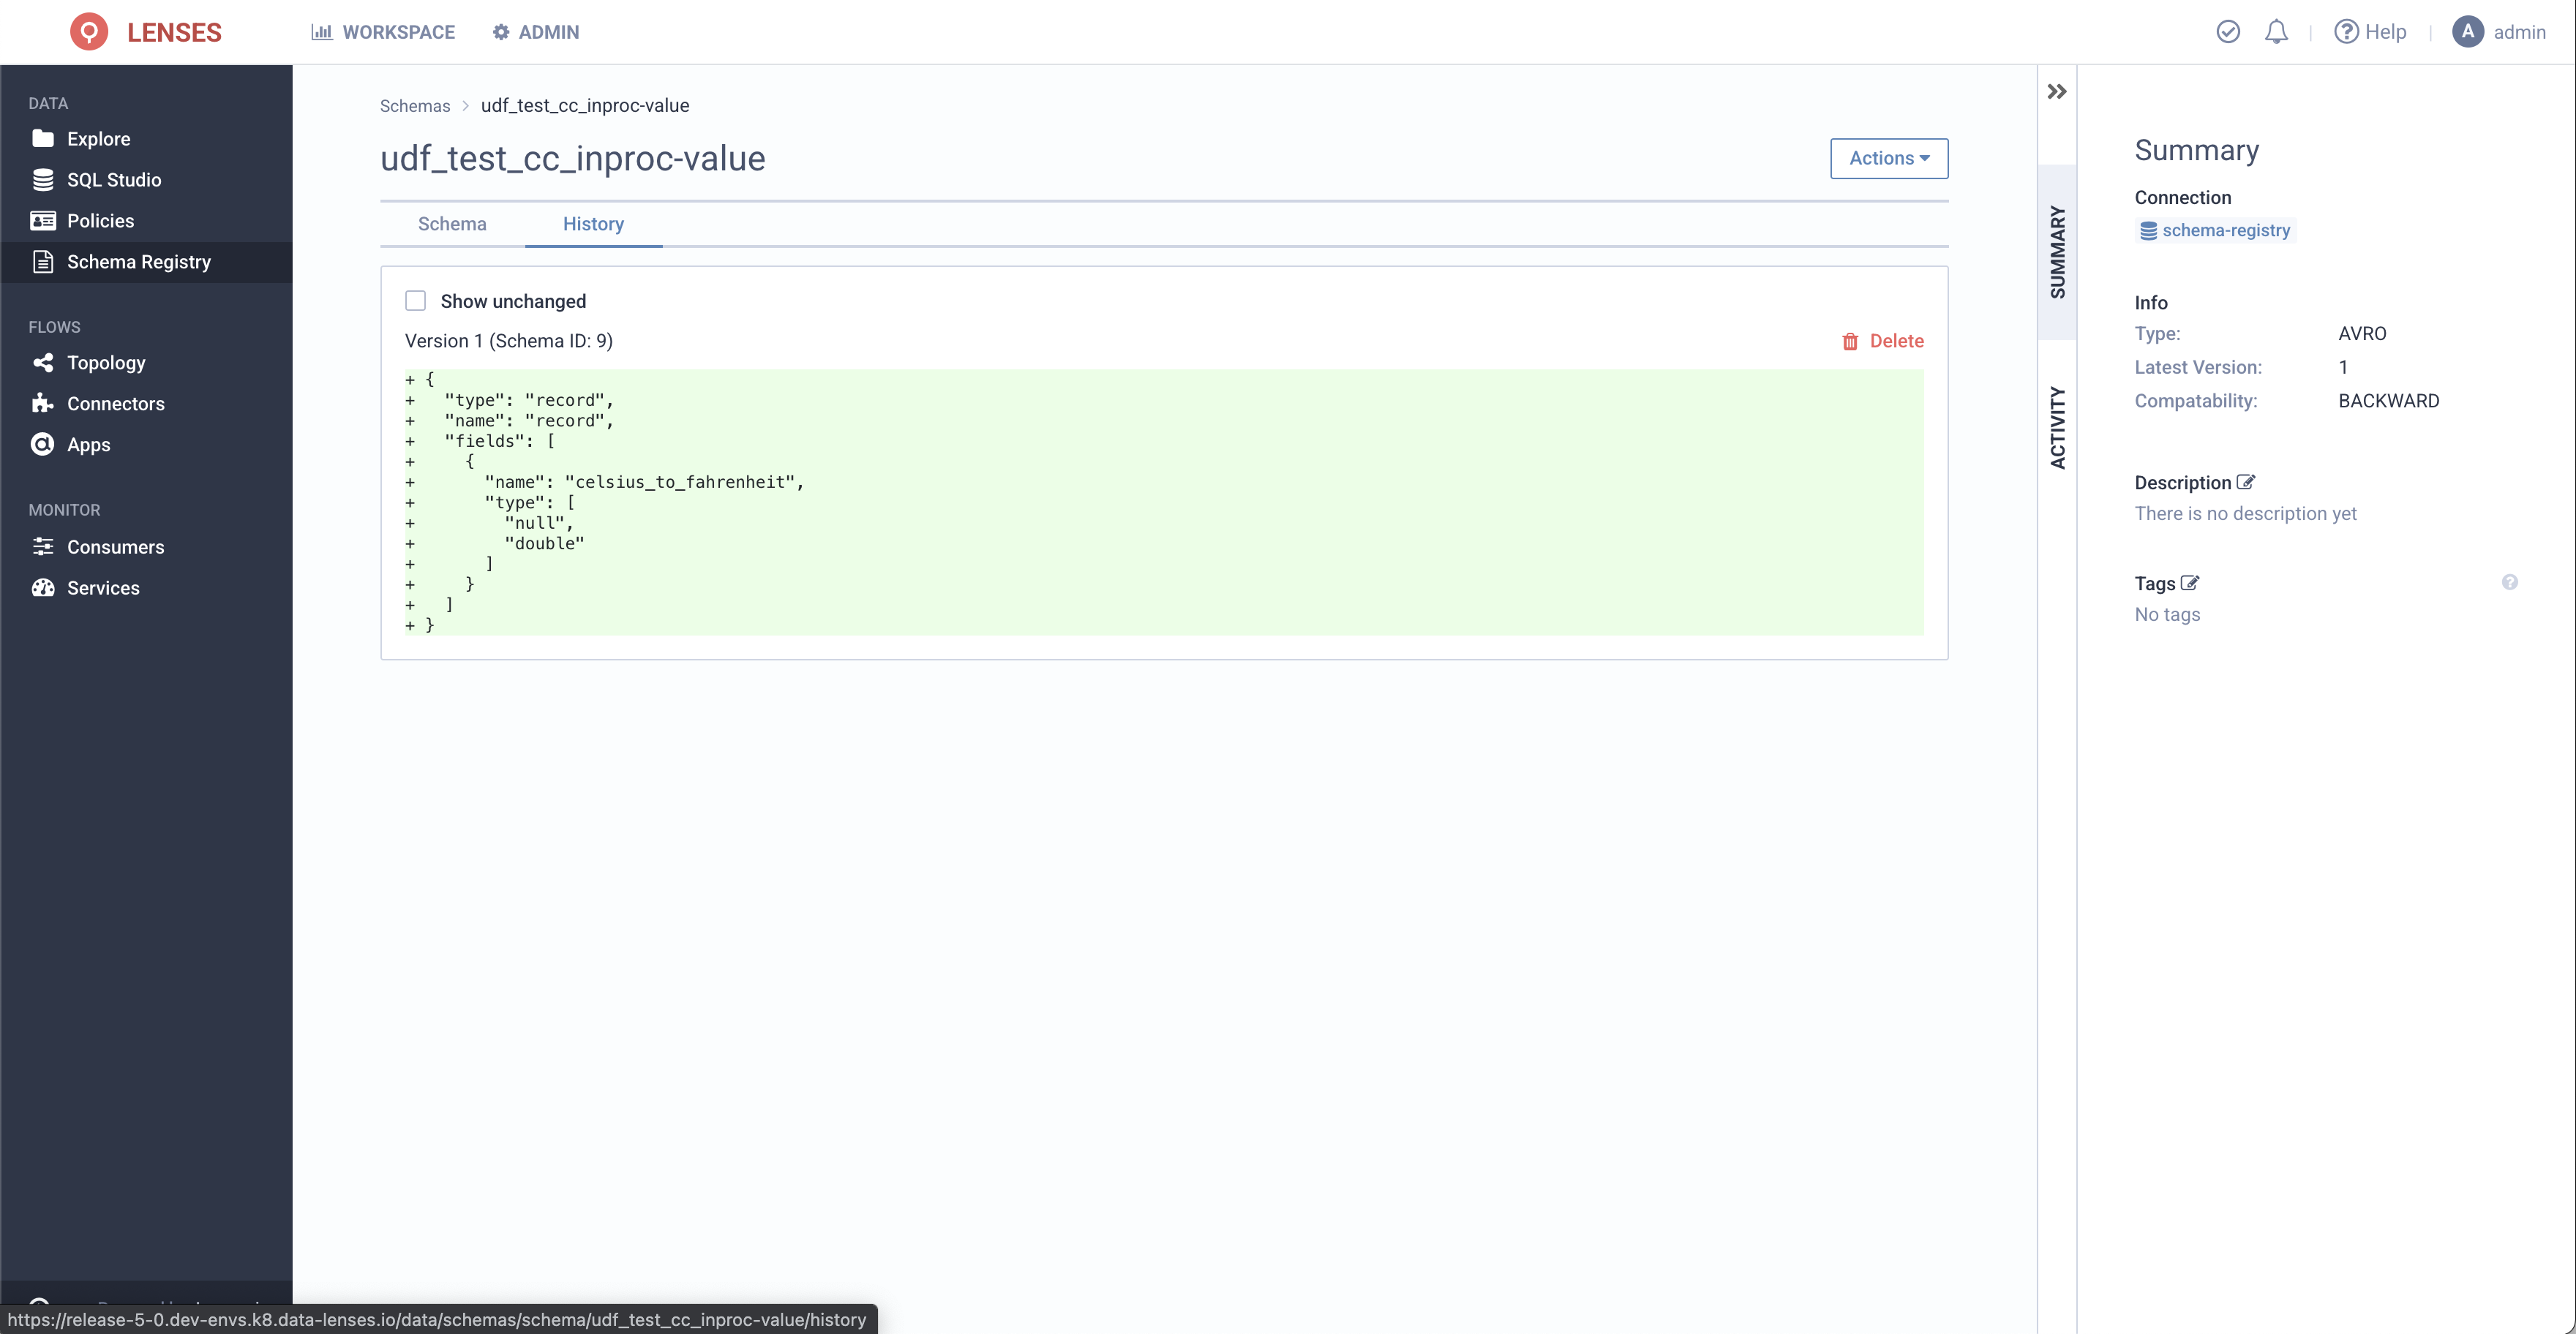This screenshot has width=2576, height=1334.
Task: Click the Connectors puzzle icon
Action: coord(43,404)
